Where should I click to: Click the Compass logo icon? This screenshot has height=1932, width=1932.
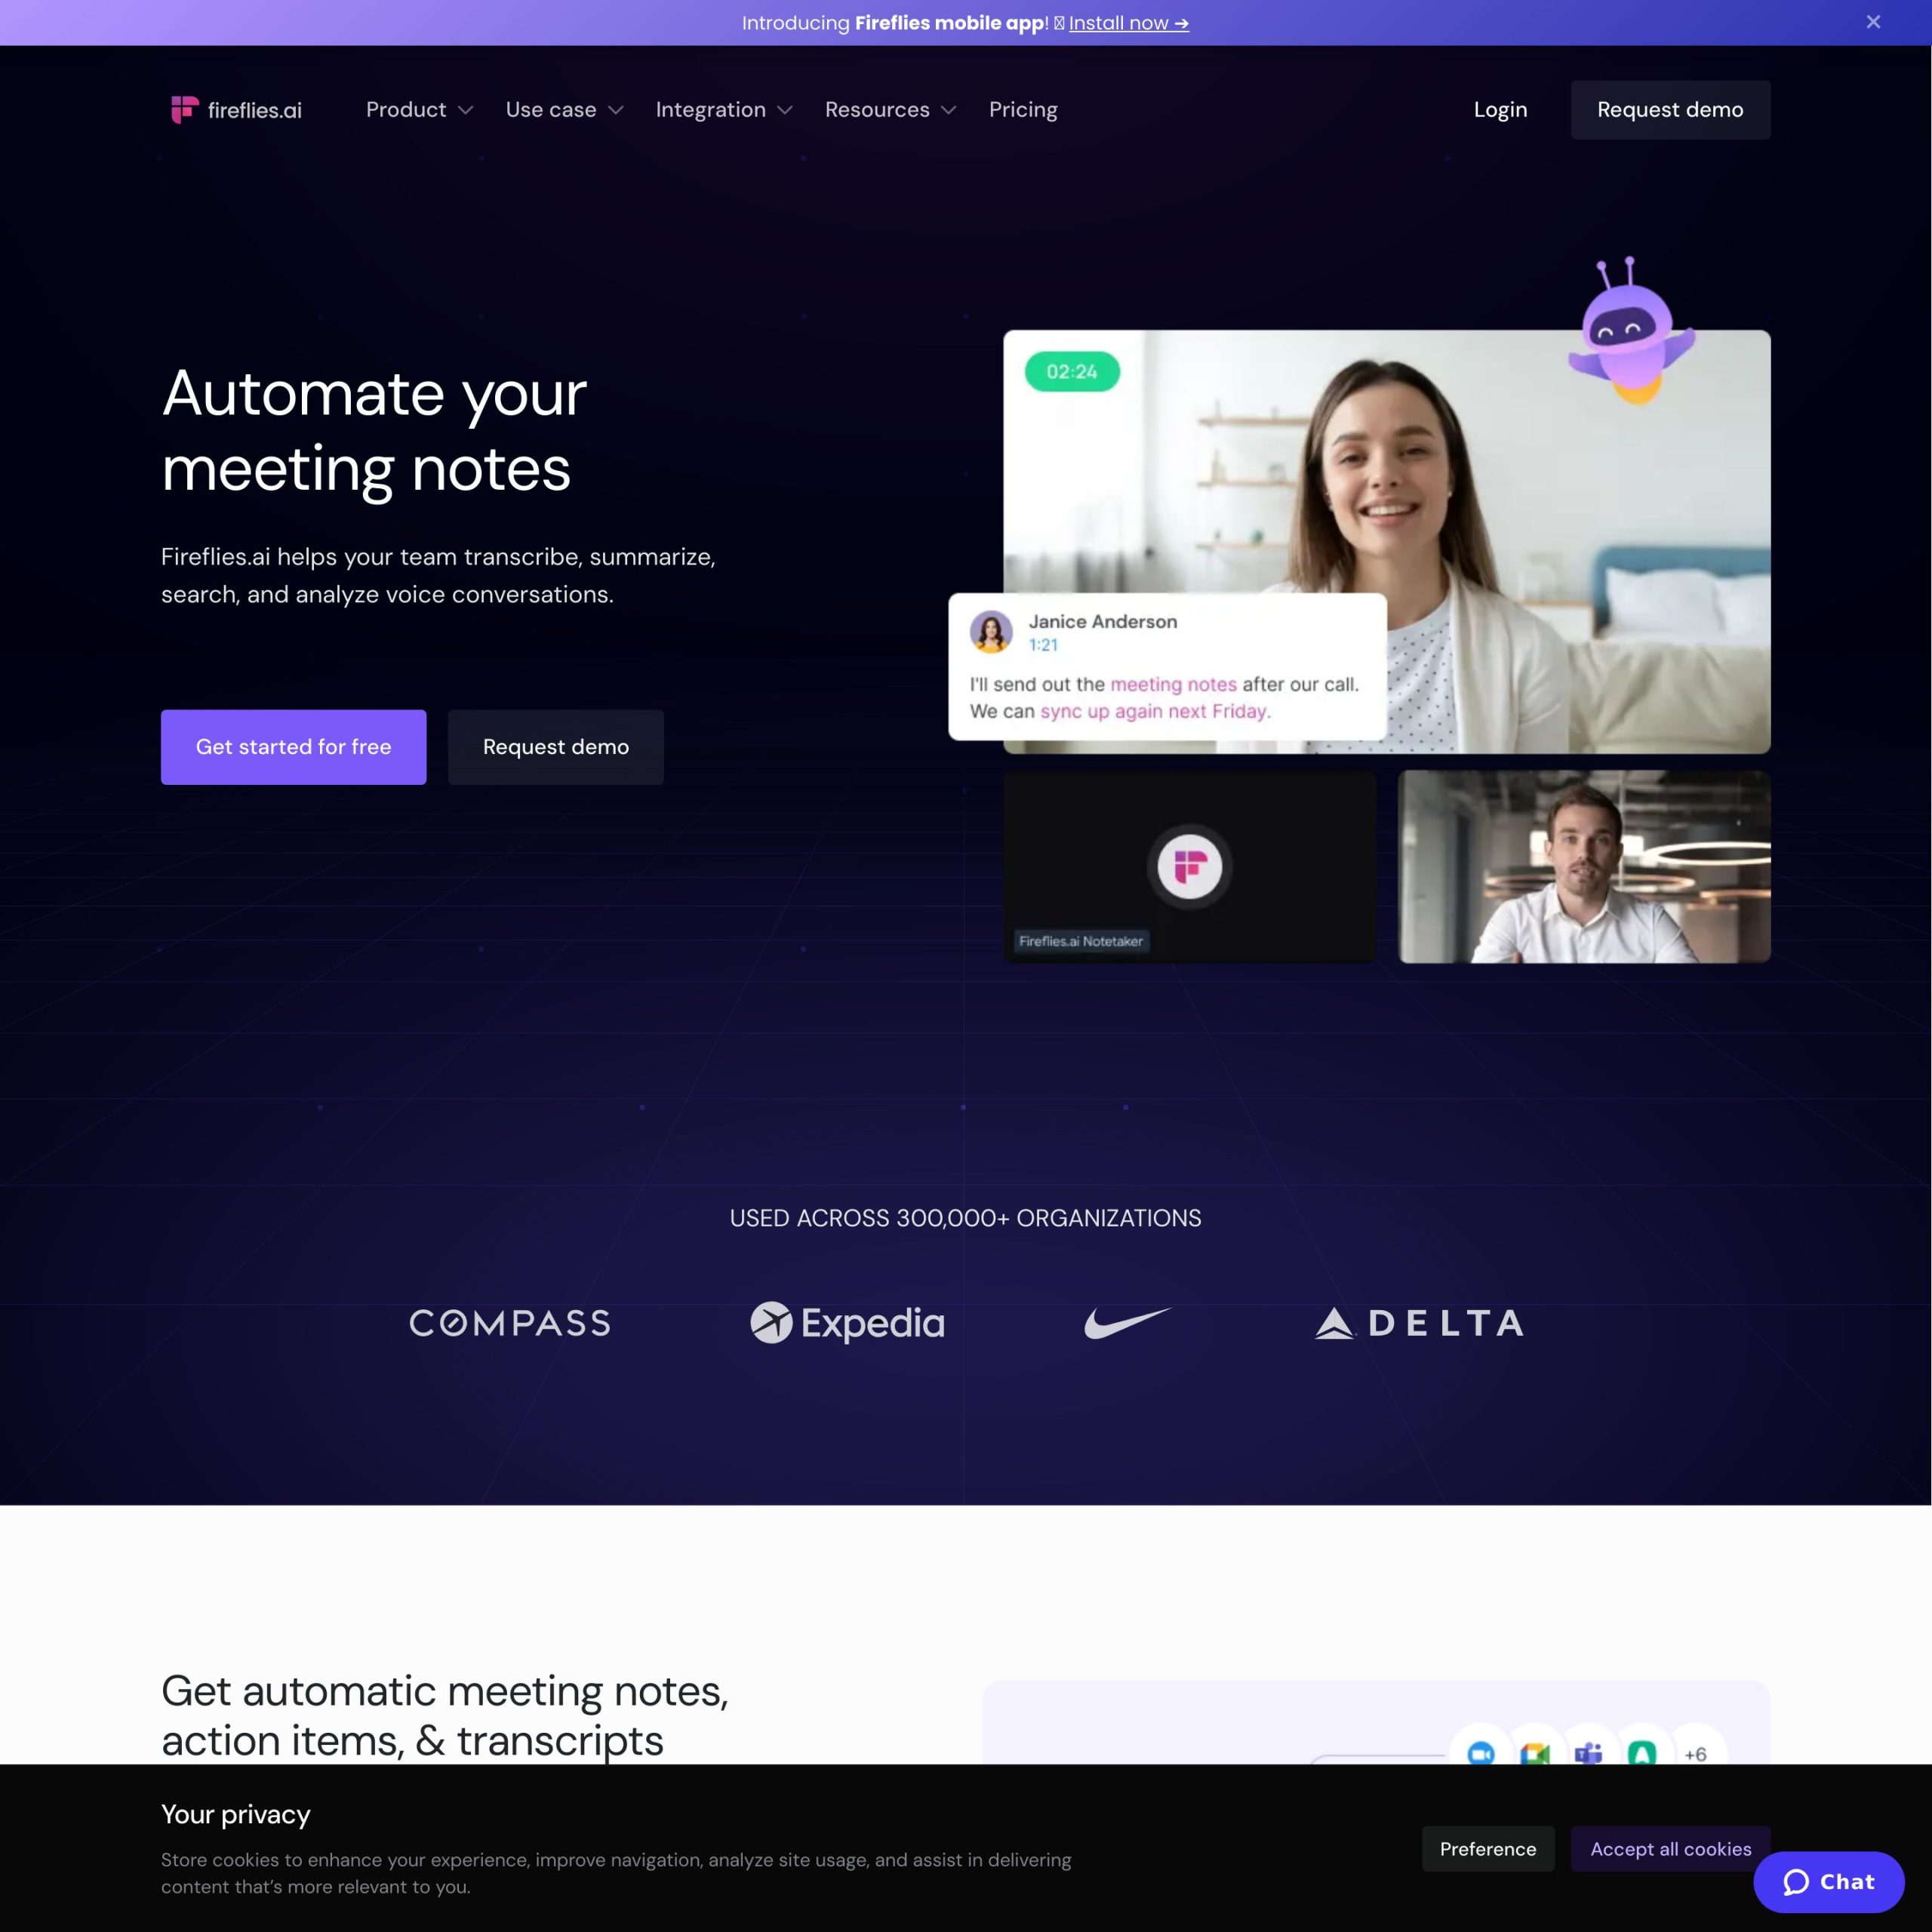tap(509, 1321)
